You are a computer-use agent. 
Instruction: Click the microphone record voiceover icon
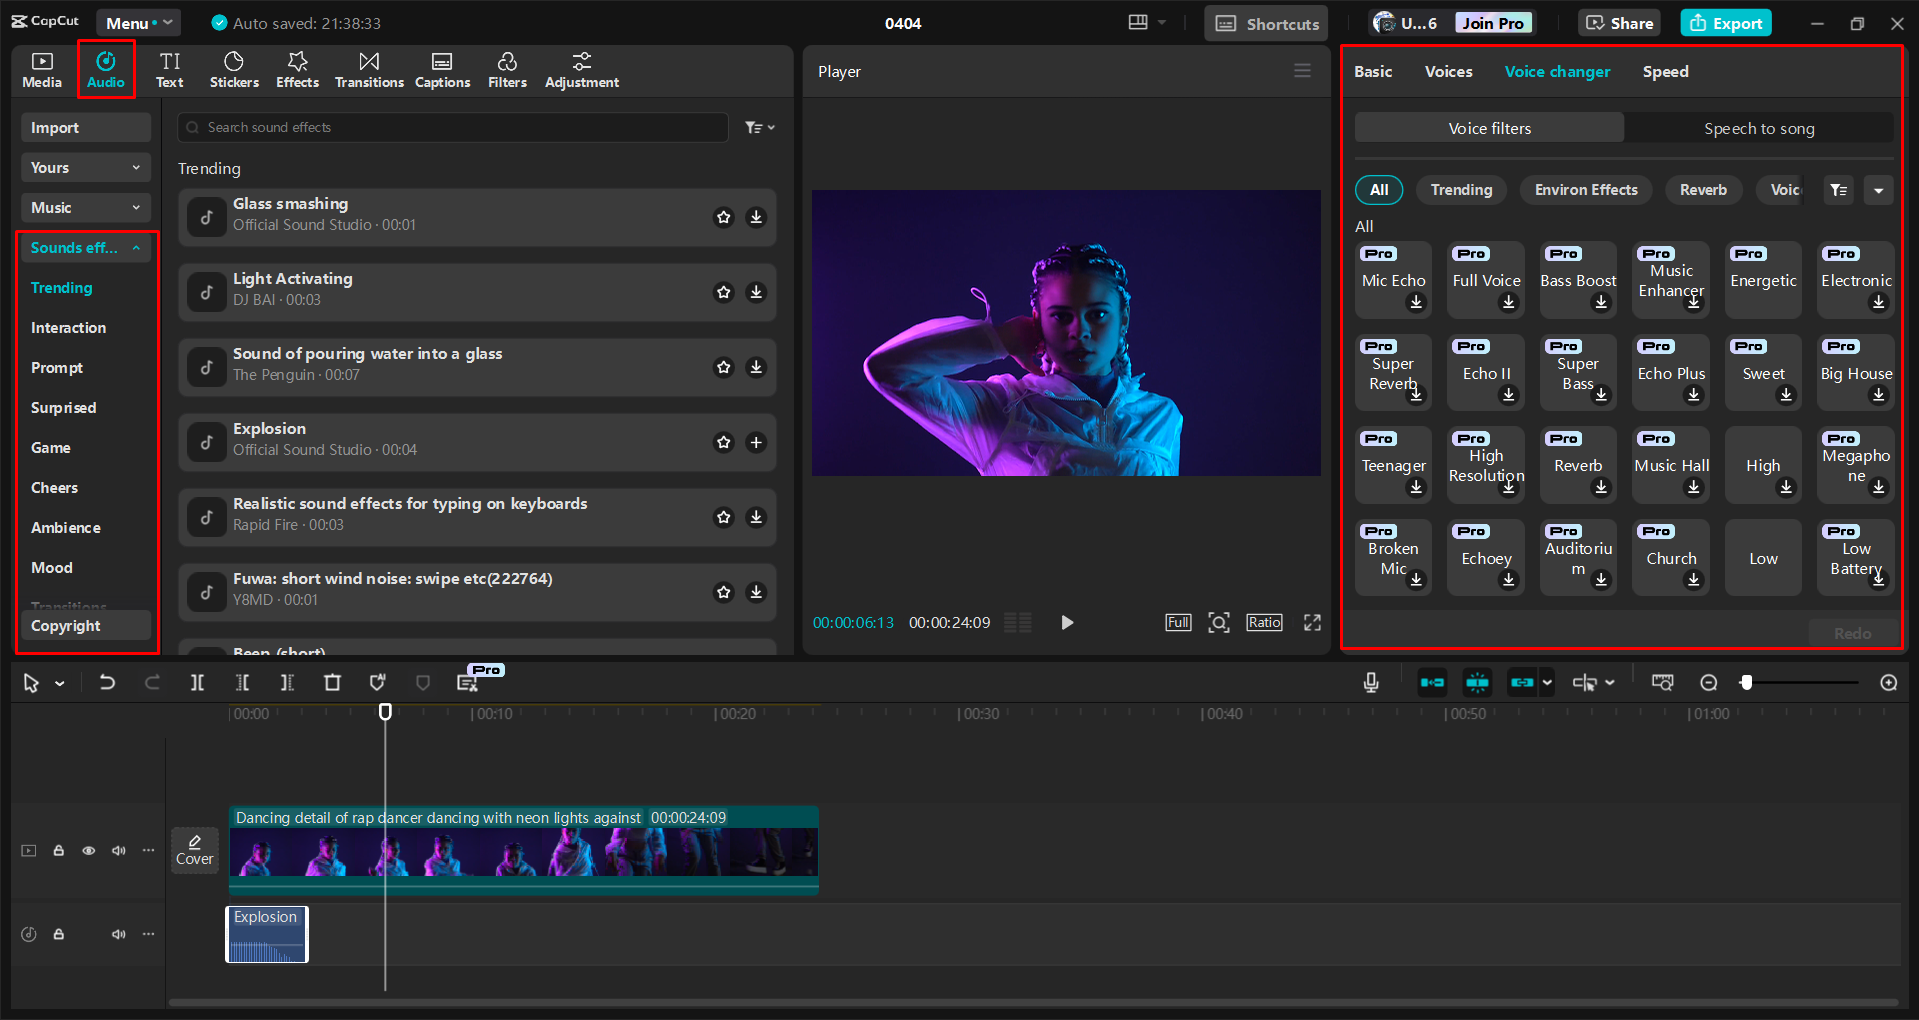(1371, 683)
